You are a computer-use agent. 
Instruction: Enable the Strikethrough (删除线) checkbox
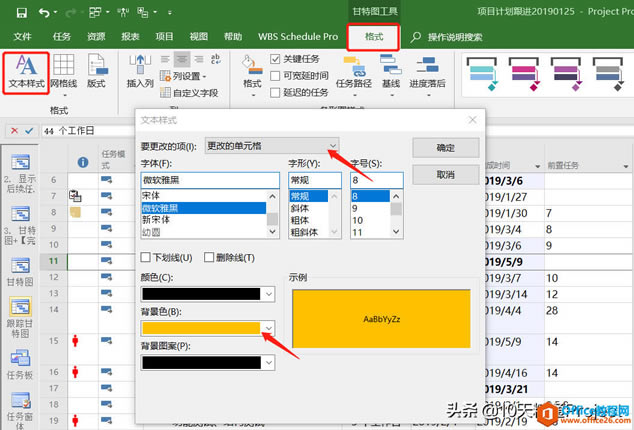coord(209,257)
